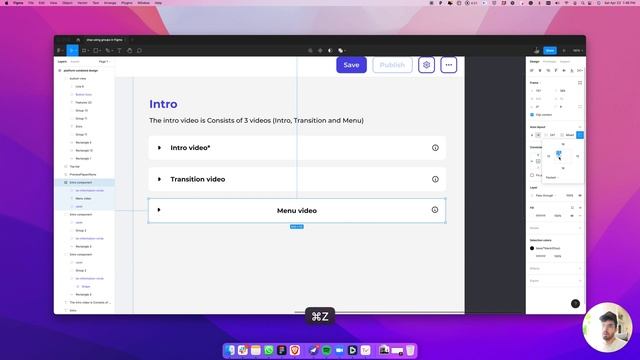This screenshot has width=640, height=360.
Task: Click info icon on Intro video row
Action: coord(435,148)
